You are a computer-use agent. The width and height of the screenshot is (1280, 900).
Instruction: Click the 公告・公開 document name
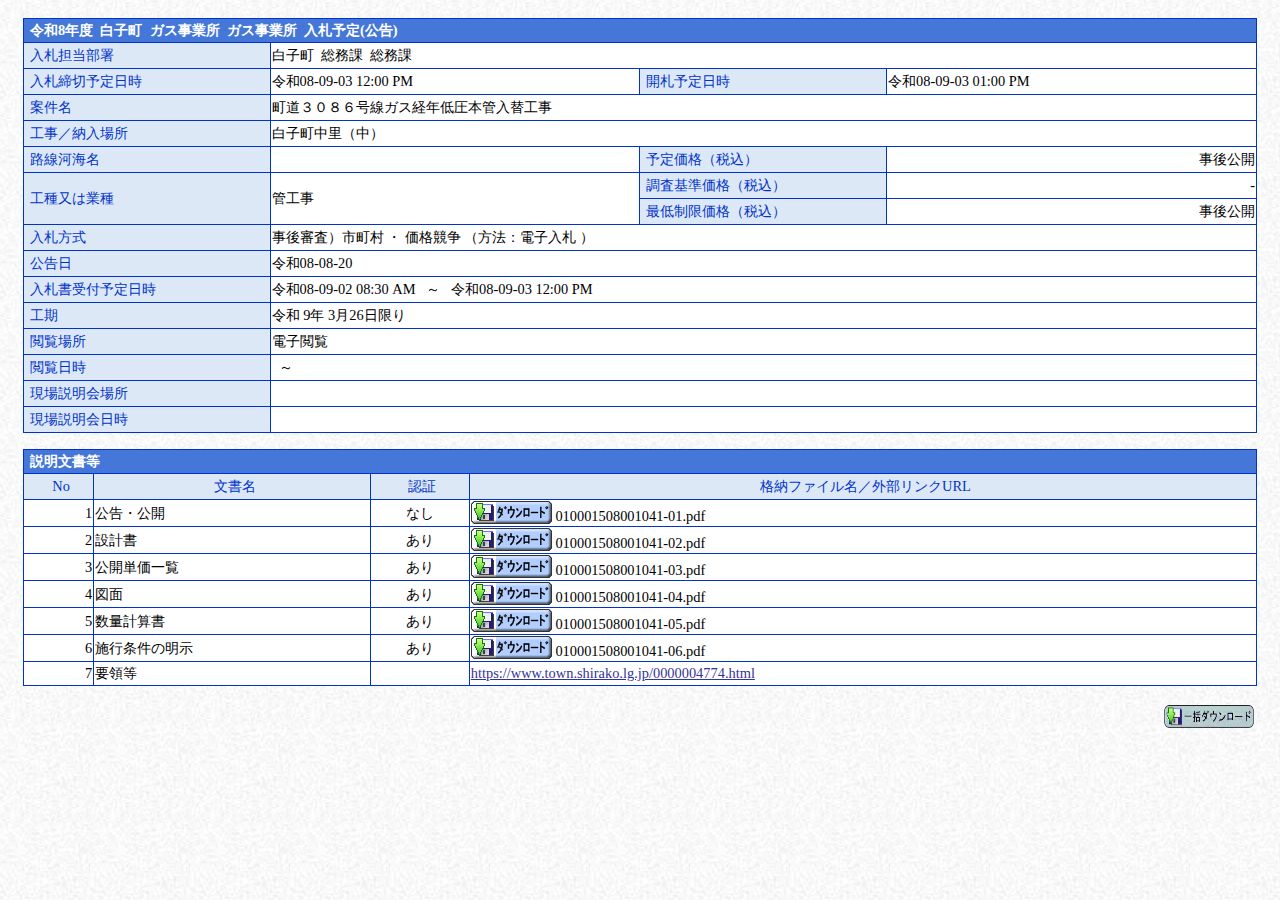click(130, 513)
